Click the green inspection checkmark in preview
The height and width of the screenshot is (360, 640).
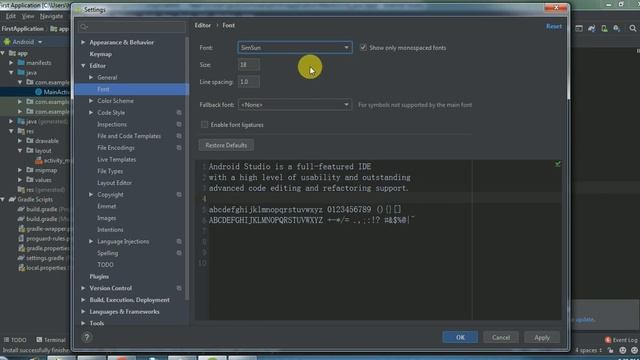point(558,164)
